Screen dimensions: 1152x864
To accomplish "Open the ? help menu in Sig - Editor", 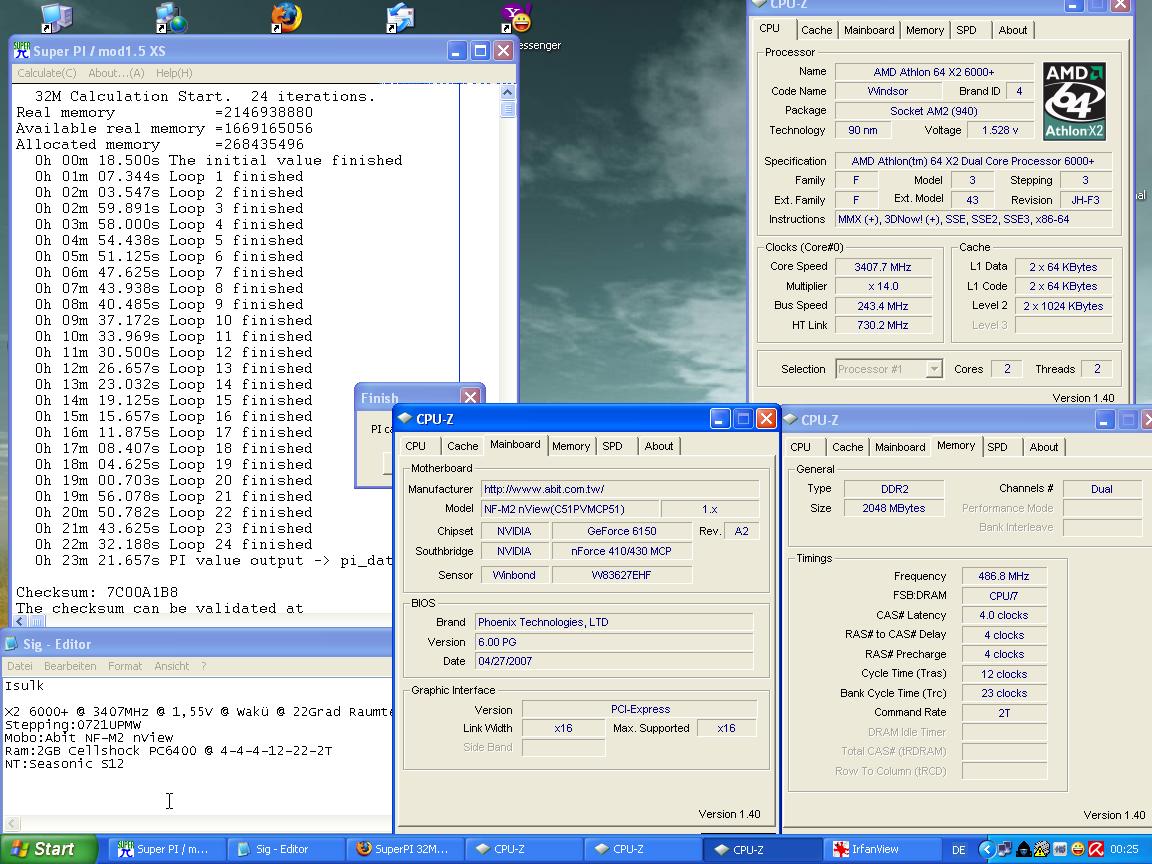I will tap(204, 666).
